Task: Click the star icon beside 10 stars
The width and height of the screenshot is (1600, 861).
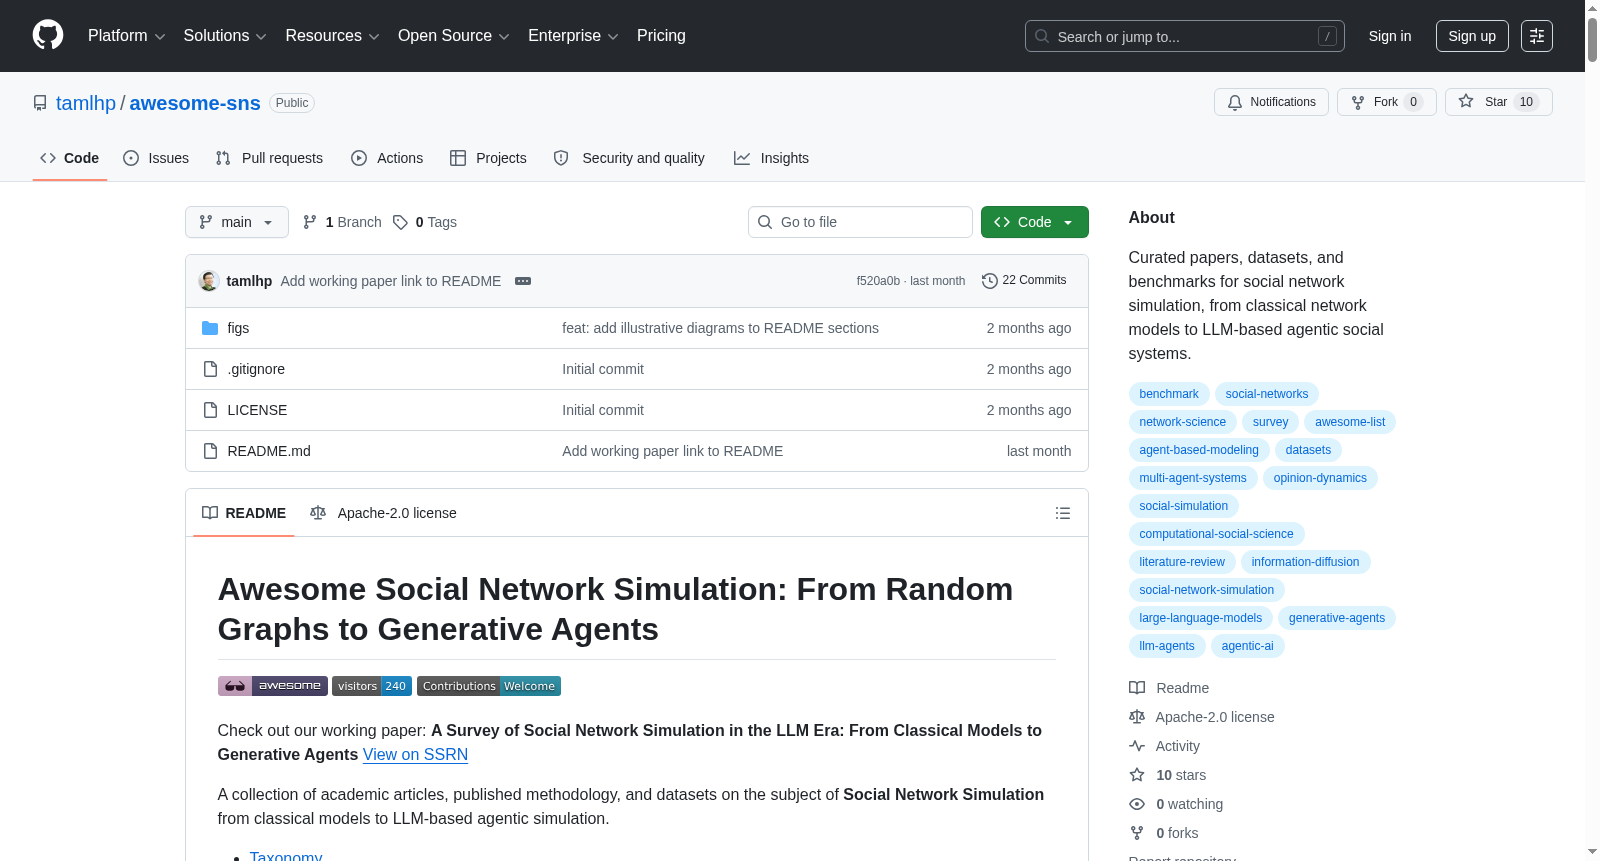Action: 1137,775
